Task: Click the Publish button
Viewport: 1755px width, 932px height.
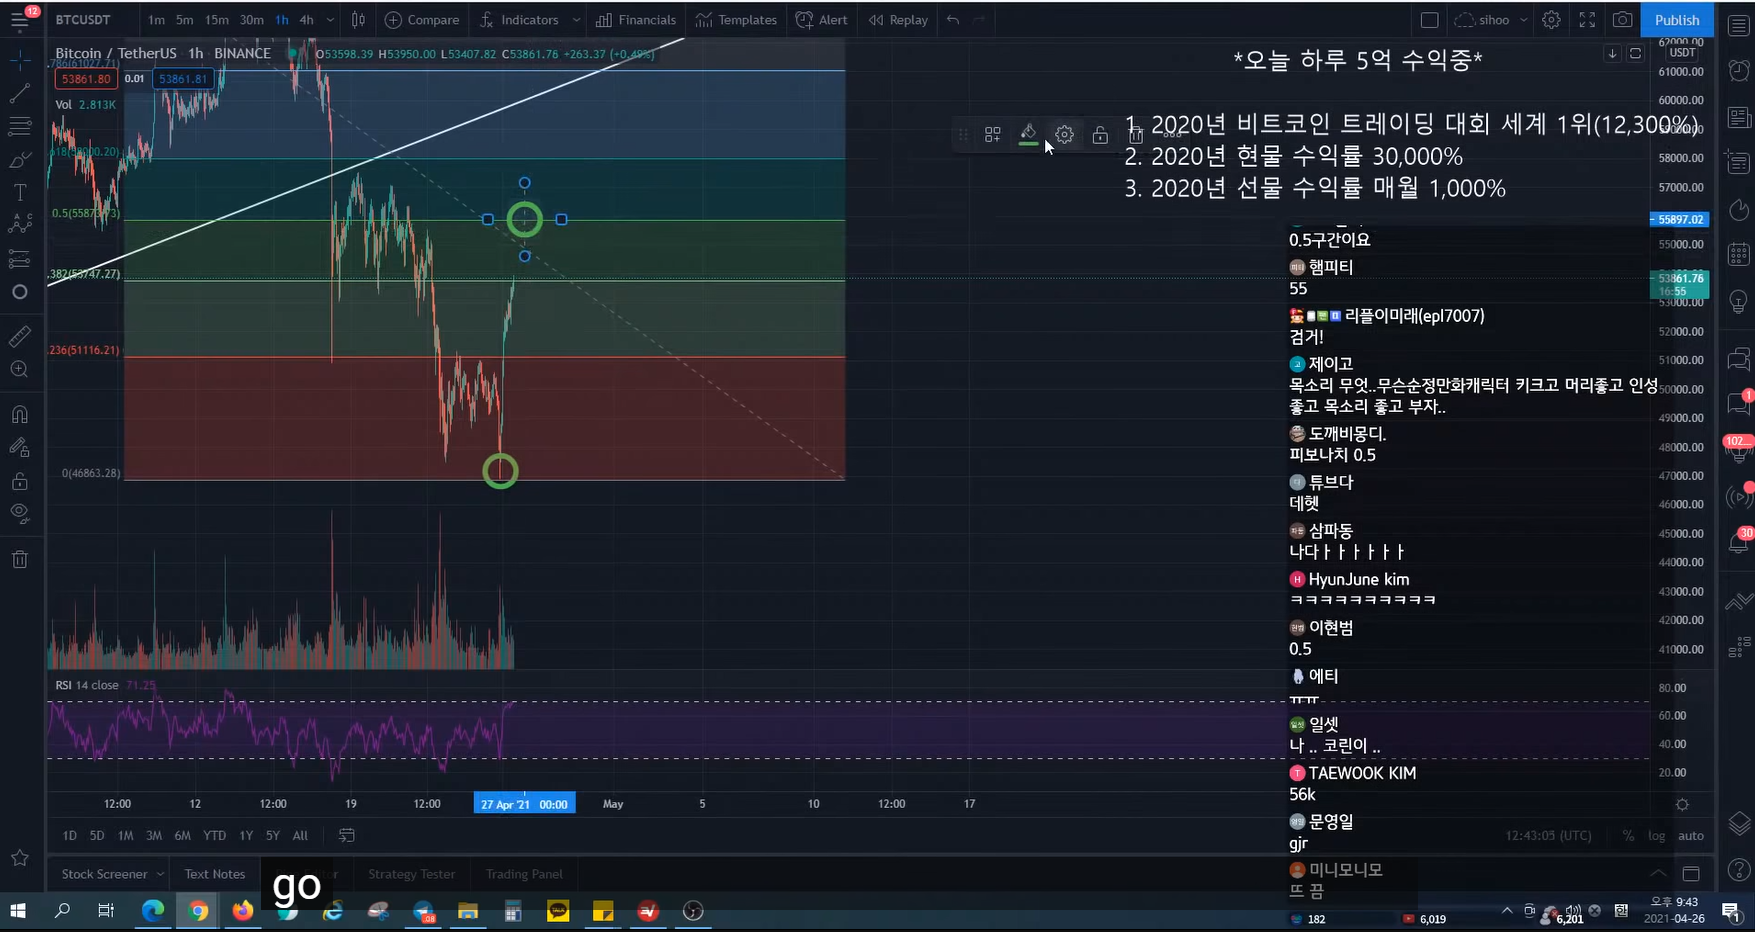Action: pos(1677,20)
